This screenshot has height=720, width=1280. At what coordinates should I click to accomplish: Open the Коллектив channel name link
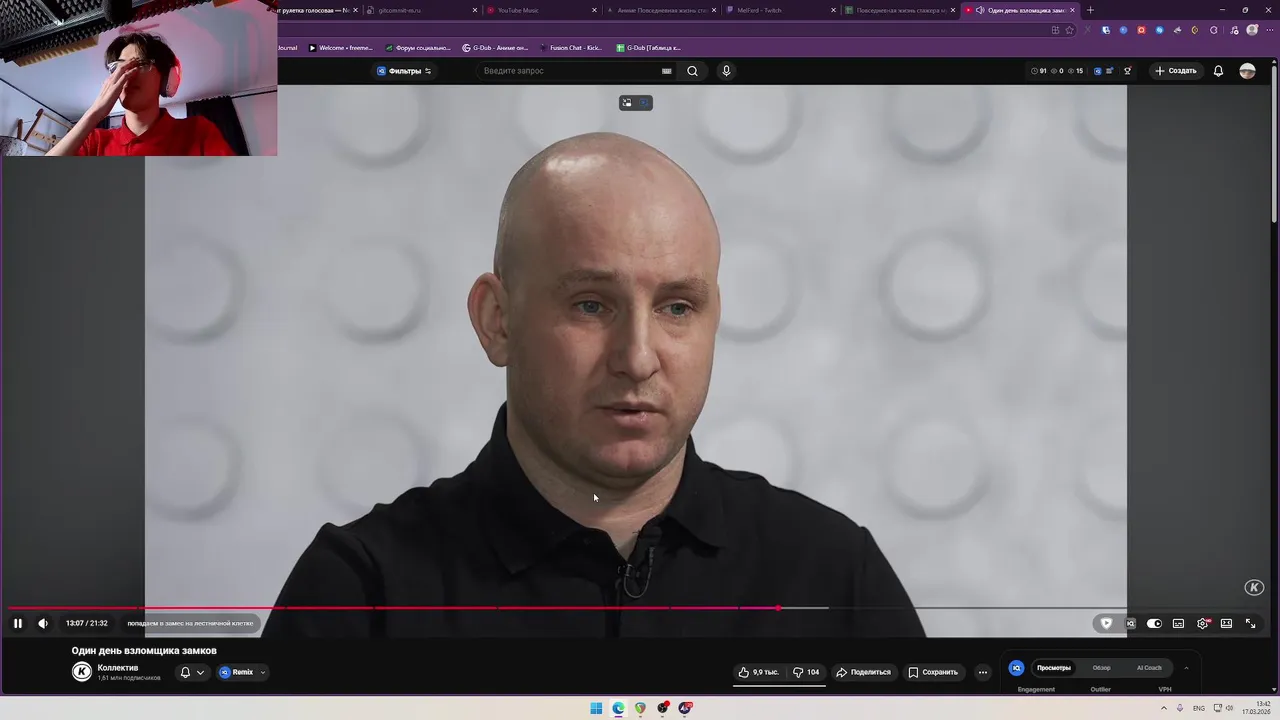tap(118, 667)
